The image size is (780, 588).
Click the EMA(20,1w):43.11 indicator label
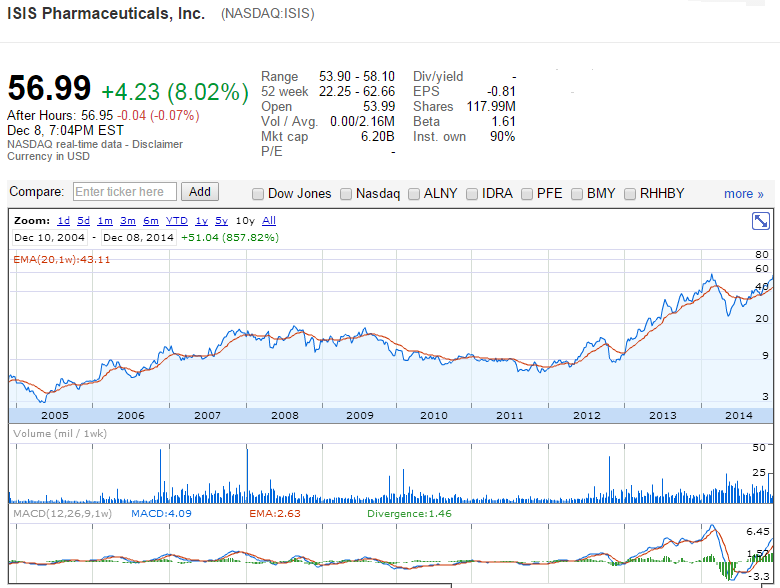point(62,260)
